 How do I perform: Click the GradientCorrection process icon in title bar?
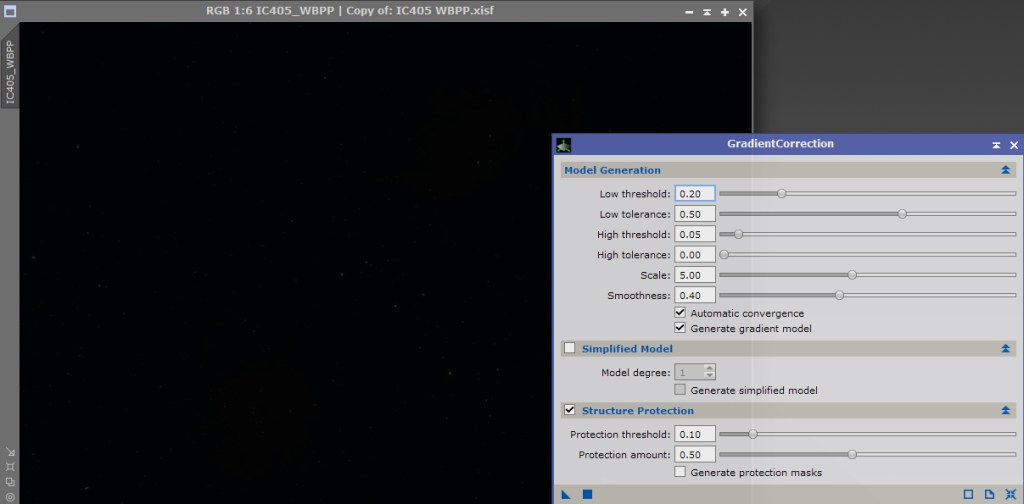coord(564,145)
